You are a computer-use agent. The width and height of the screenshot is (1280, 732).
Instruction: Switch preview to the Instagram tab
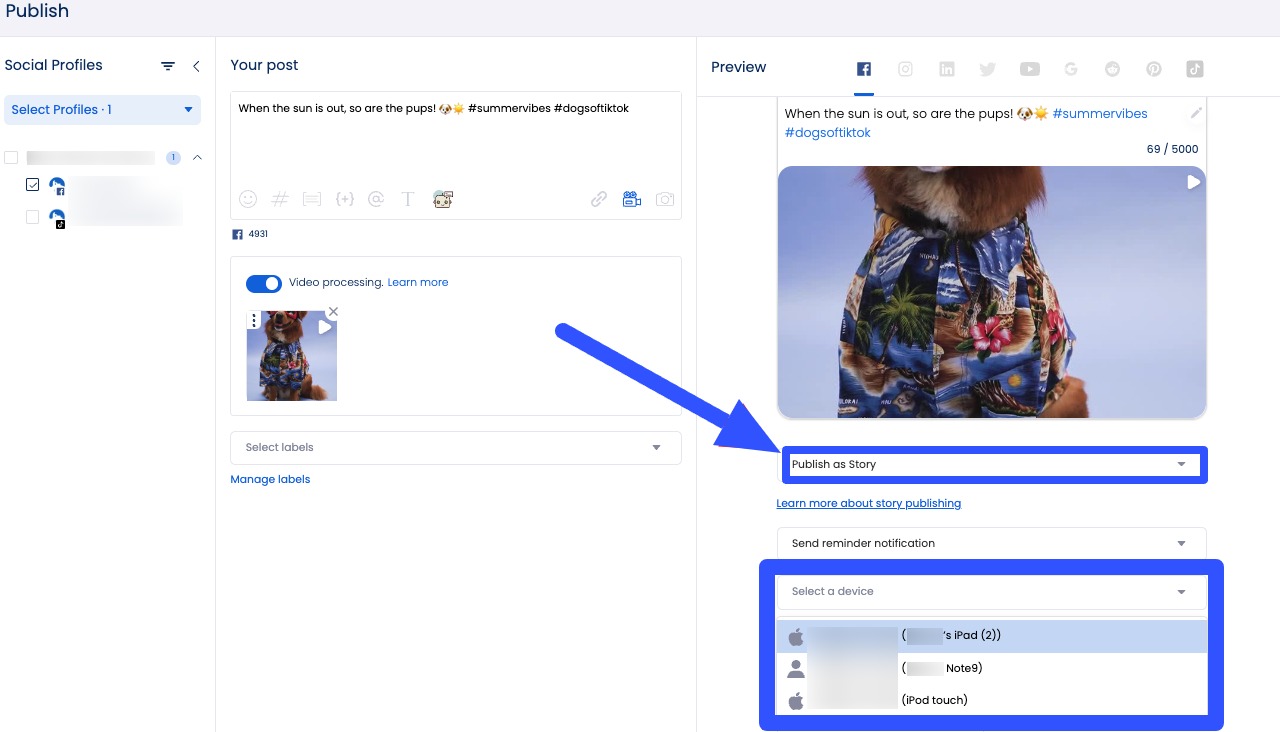(x=905, y=68)
